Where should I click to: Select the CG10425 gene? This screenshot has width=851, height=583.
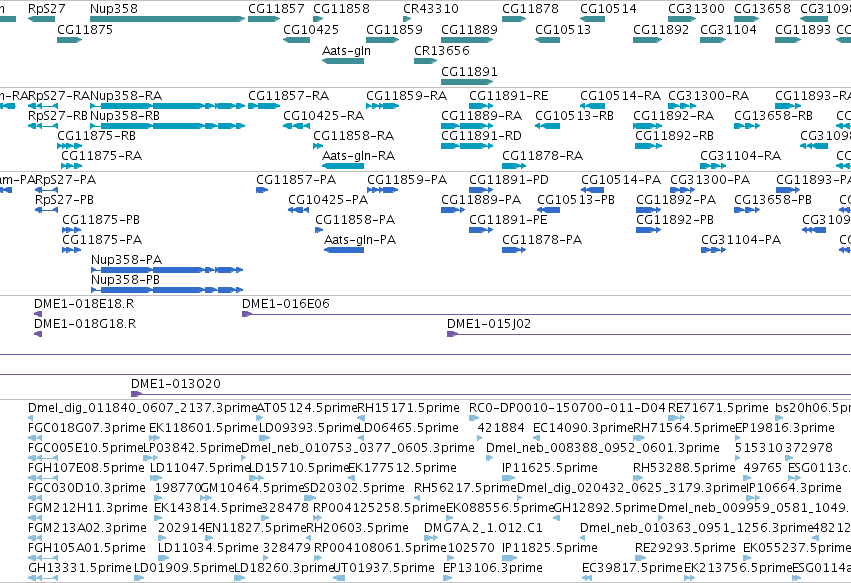coord(296,40)
